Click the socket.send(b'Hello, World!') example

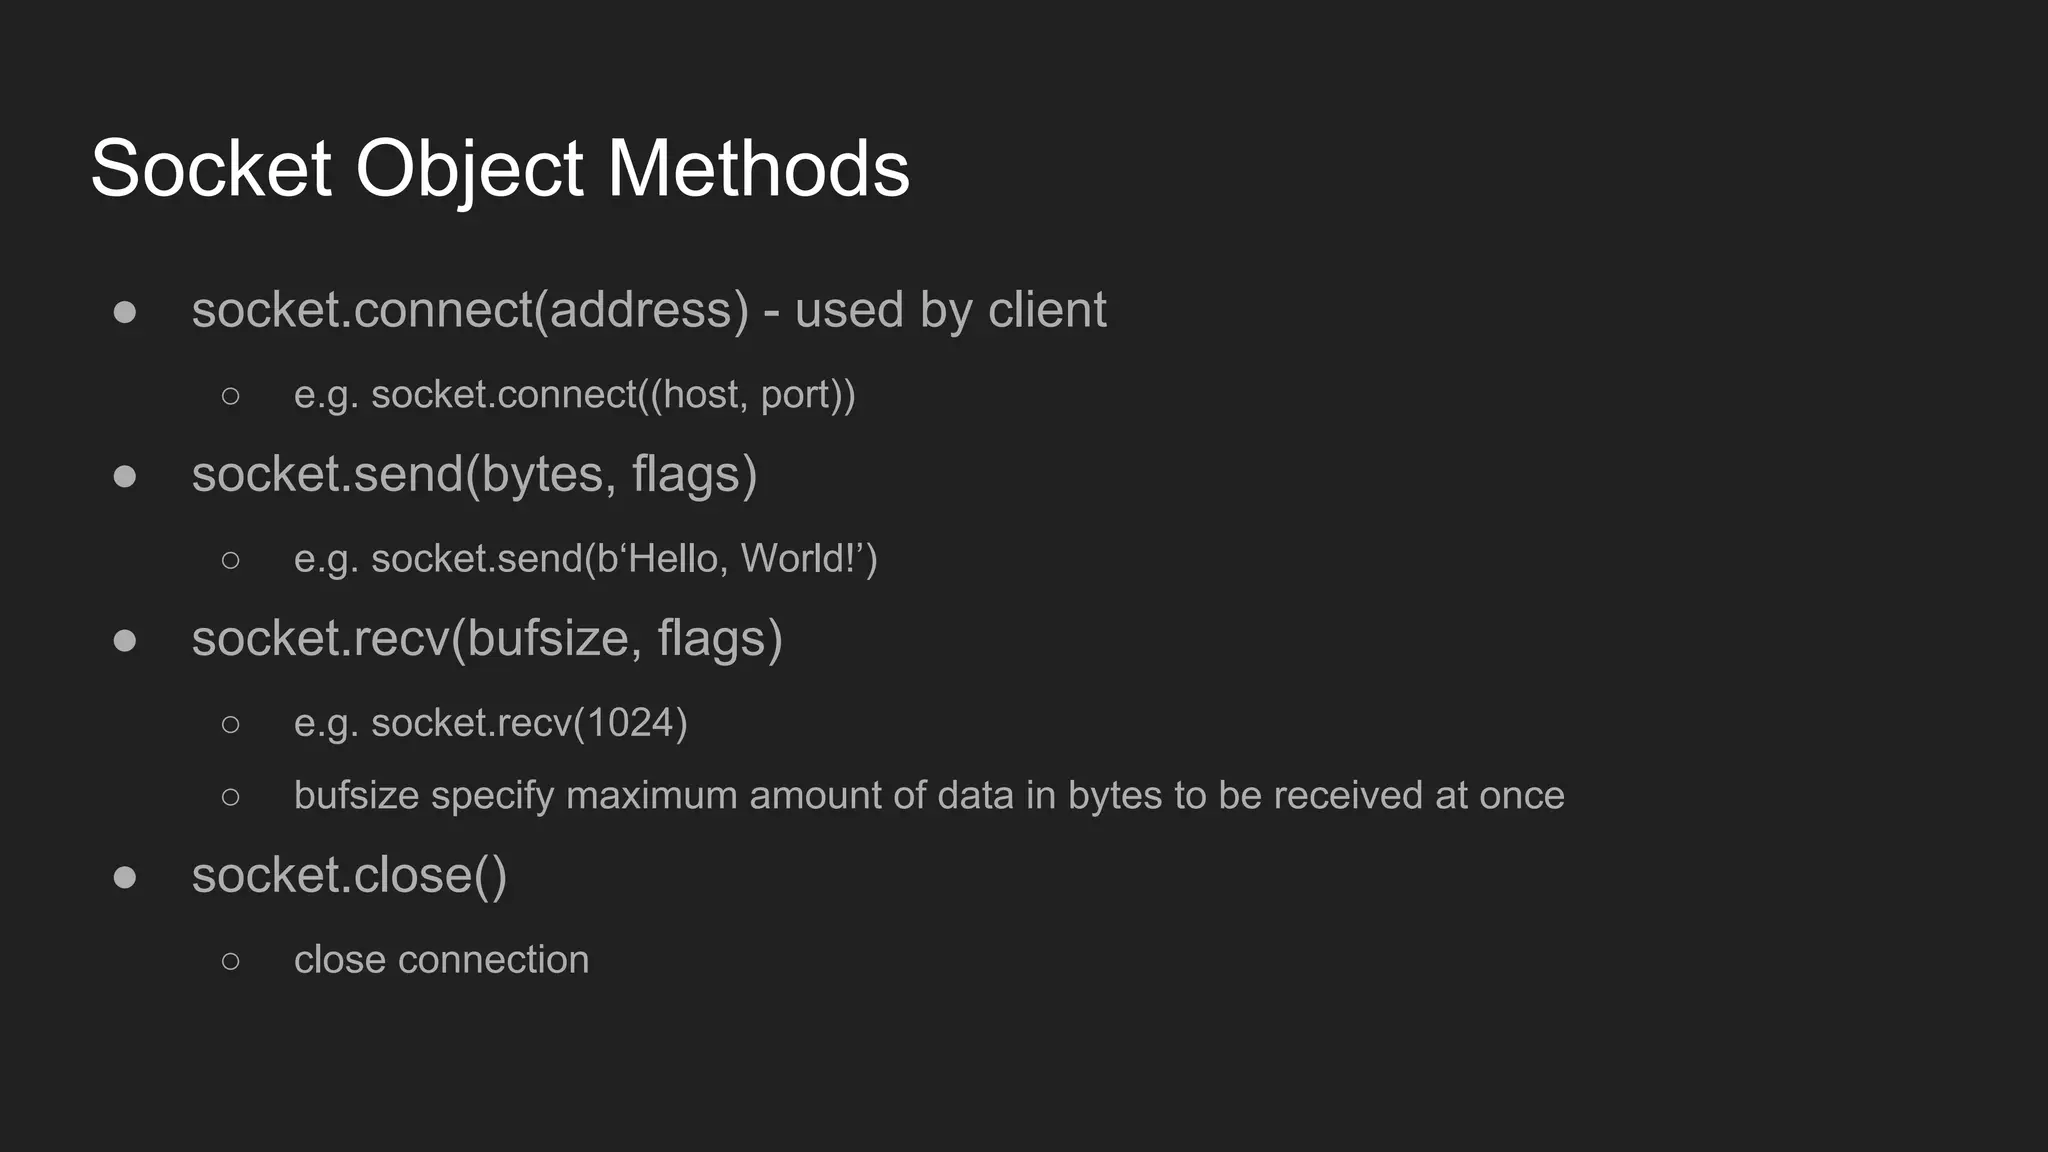click(x=586, y=559)
